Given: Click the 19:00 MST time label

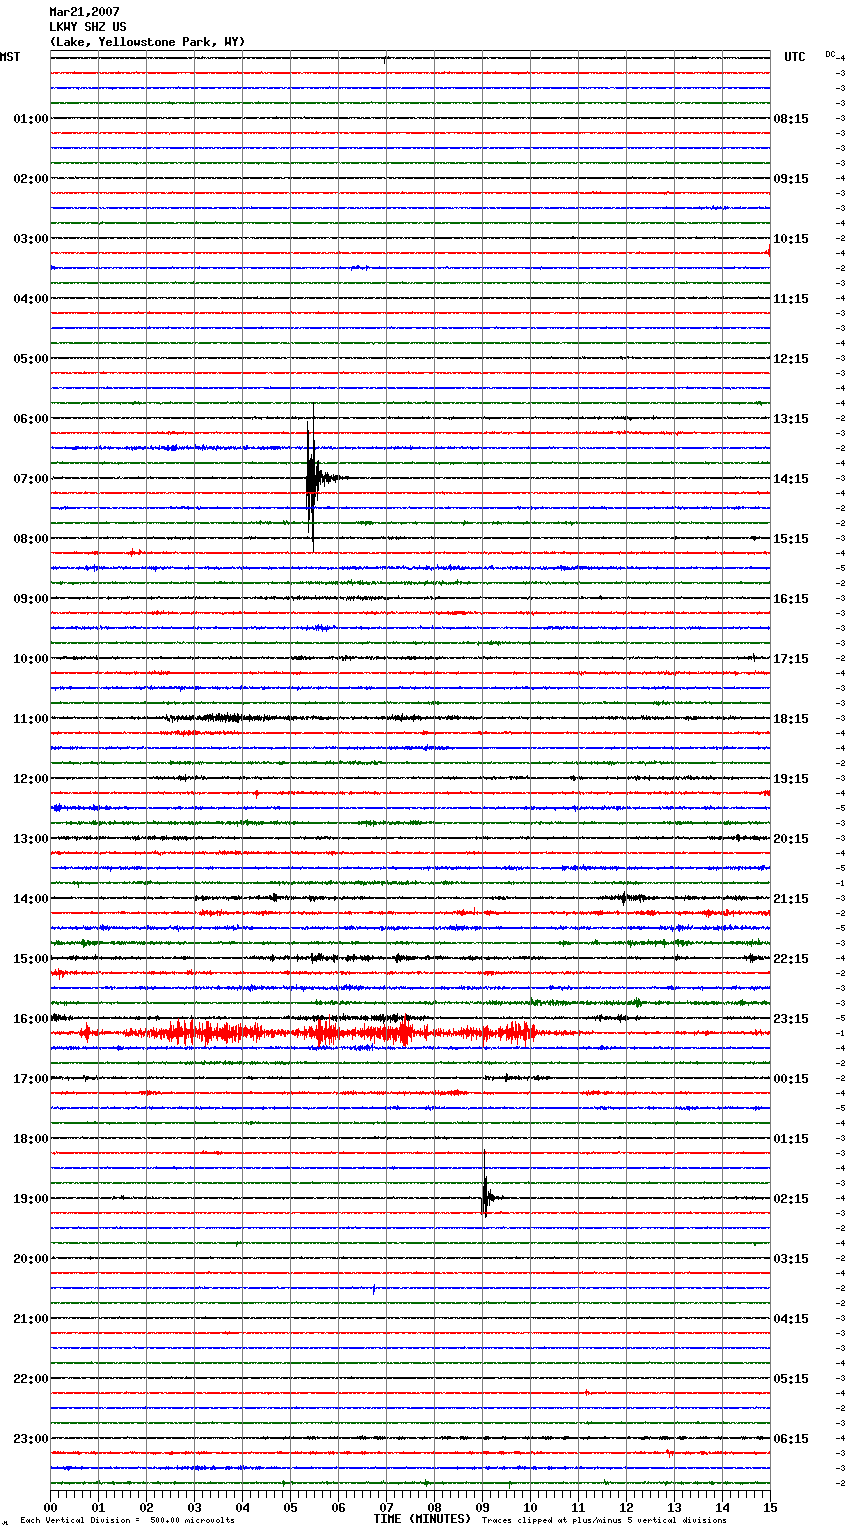Looking at the screenshot, I should pos(31,1199).
